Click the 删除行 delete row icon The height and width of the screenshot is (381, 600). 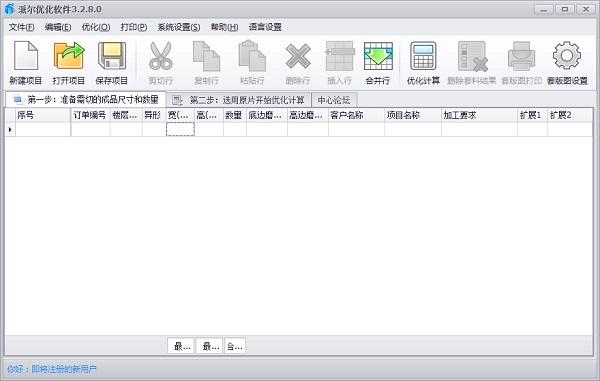click(x=298, y=56)
